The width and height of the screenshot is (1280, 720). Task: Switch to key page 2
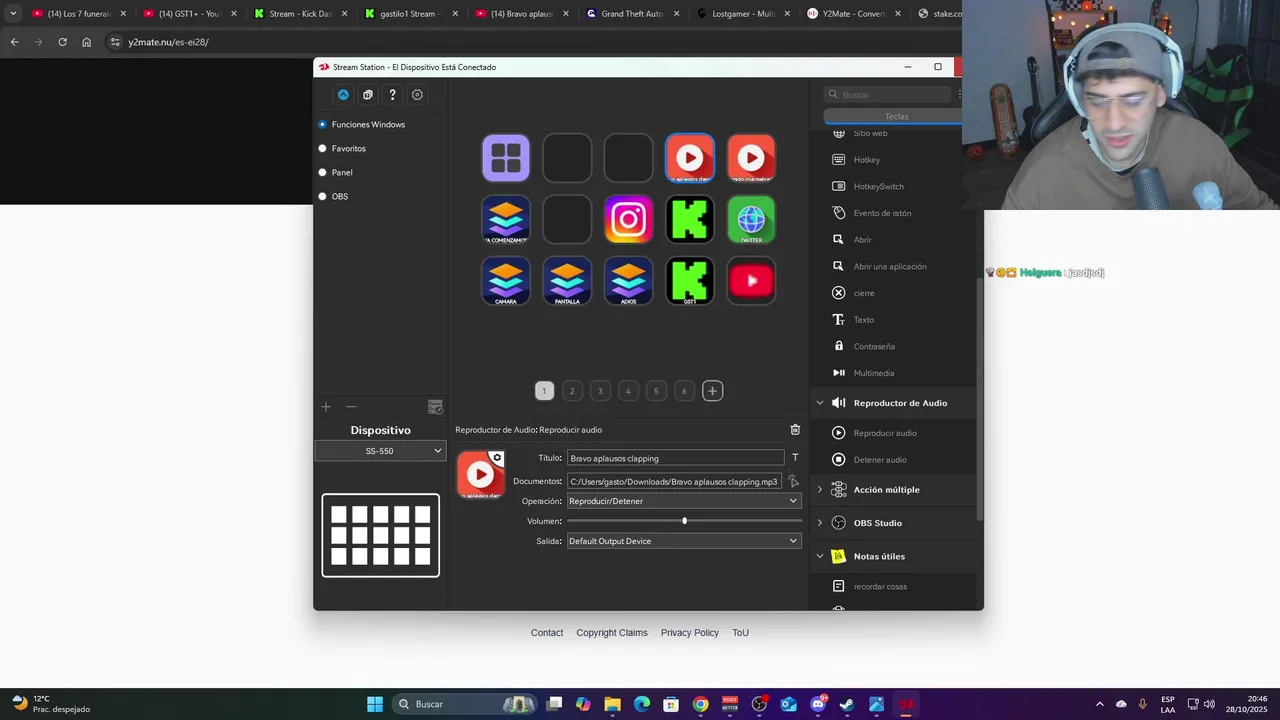[x=572, y=391]
